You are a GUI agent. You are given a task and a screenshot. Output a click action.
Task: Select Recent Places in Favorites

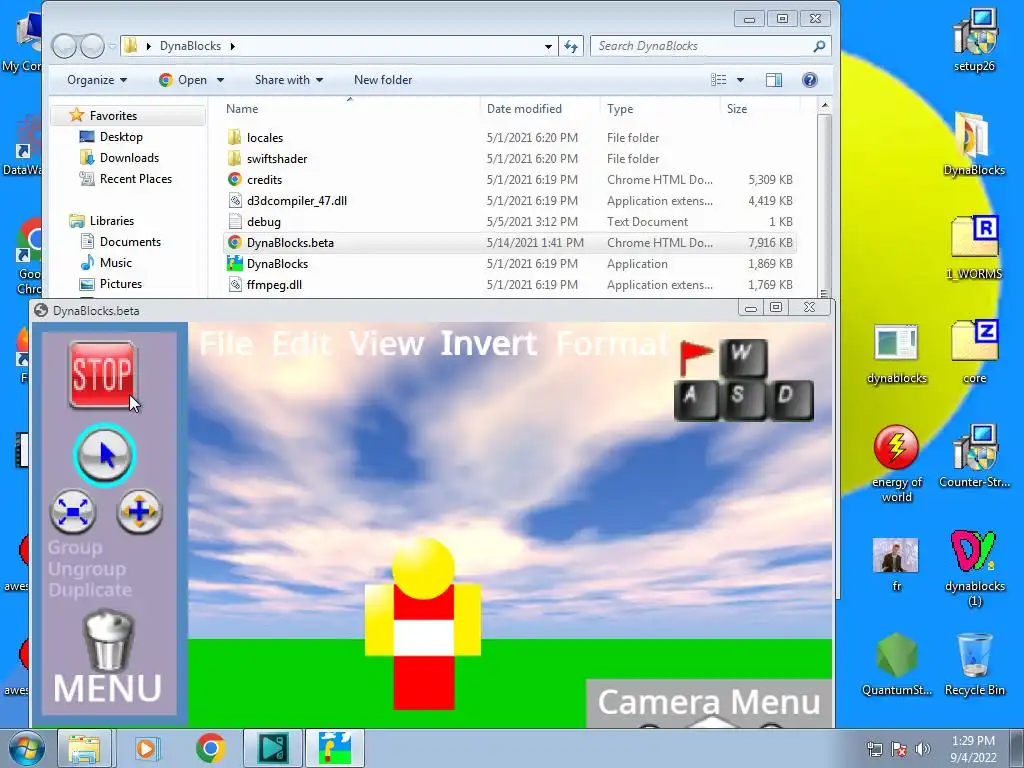[x=135, y=178]
